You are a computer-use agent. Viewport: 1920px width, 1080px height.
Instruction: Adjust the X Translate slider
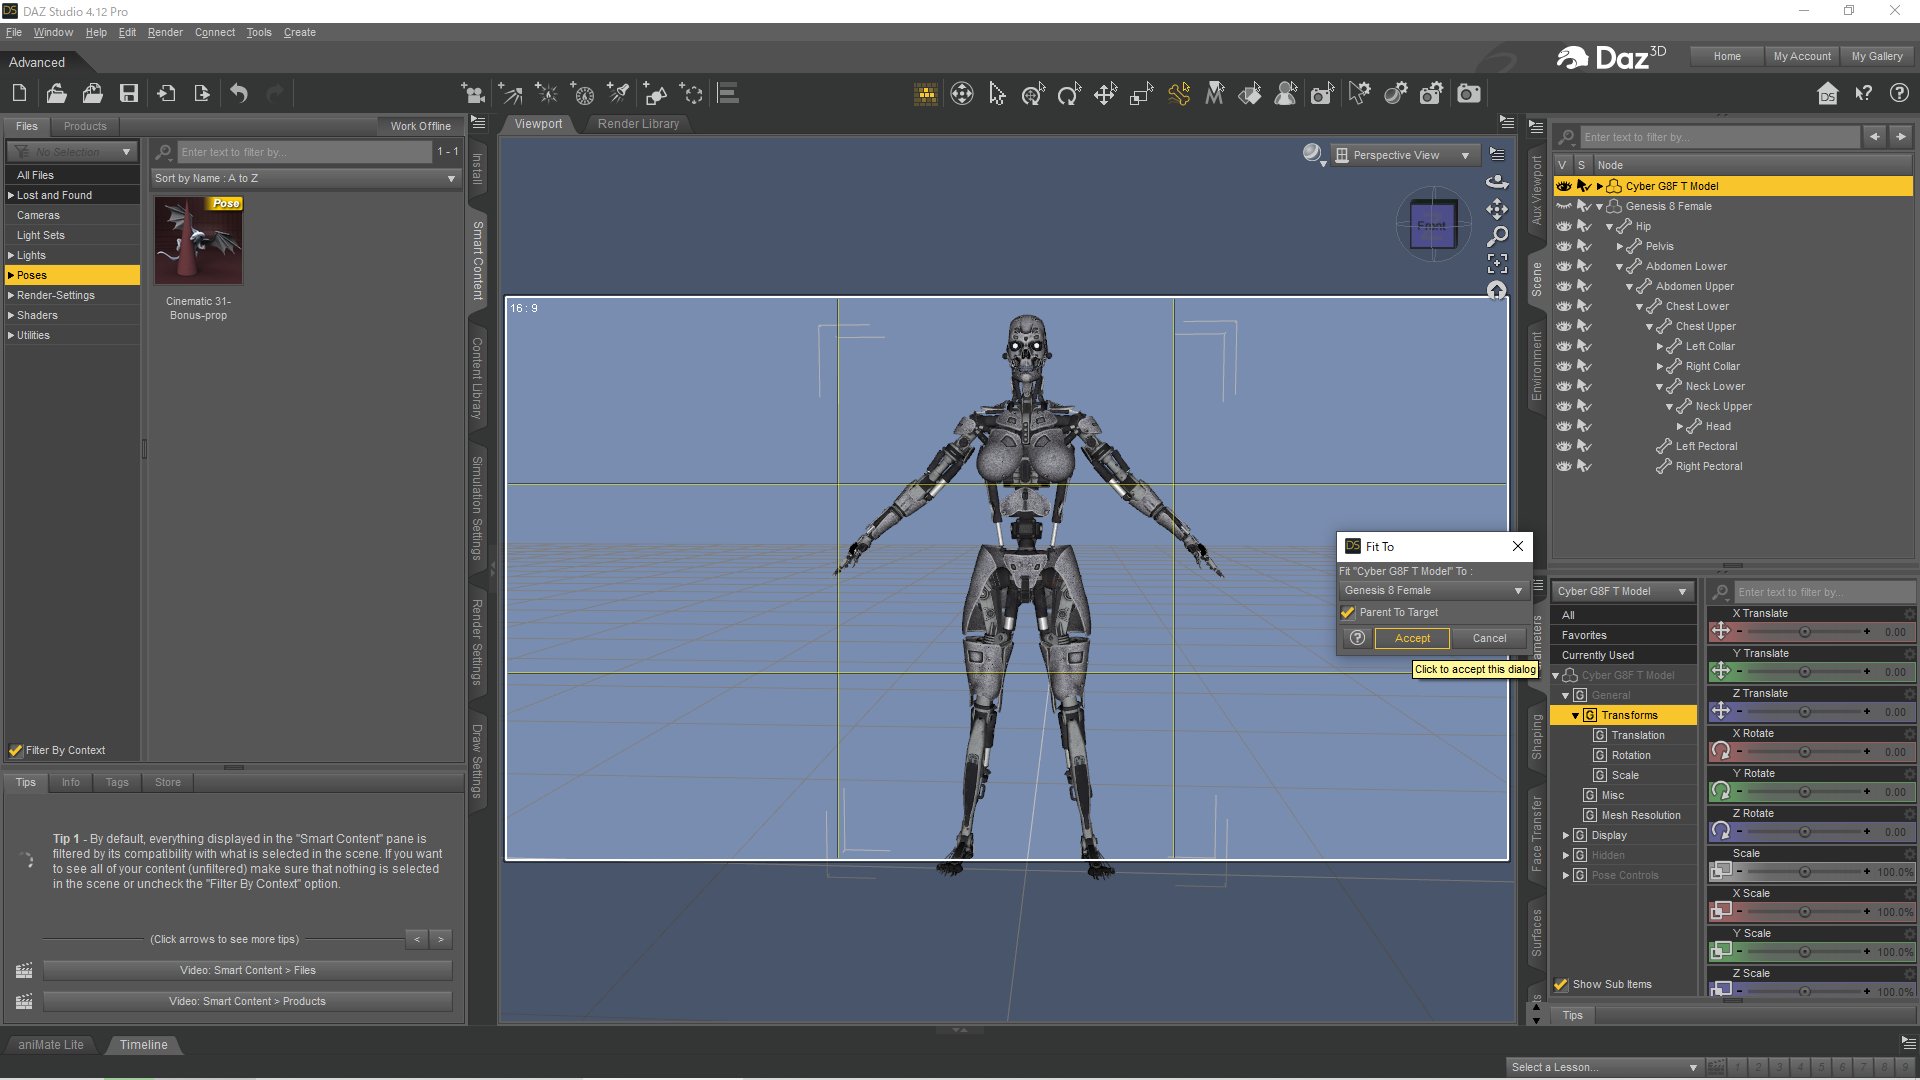pyautogui.click(x=1804, y=632)
